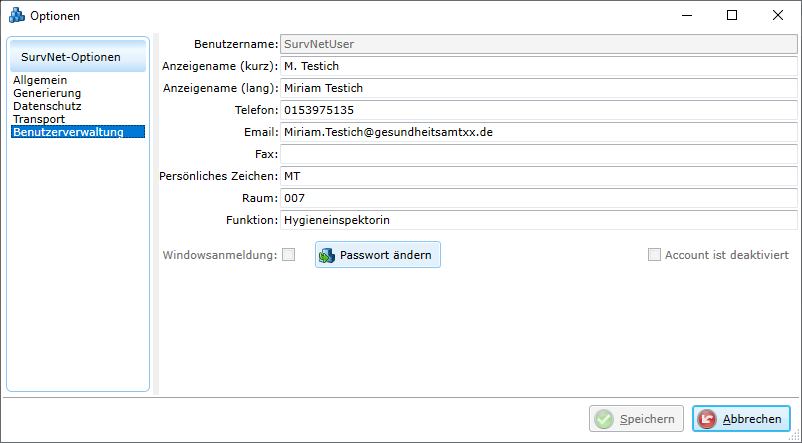Click the SurvNet-Optionen panel header
The image size is (802, 443).
[x=77, y=57]
